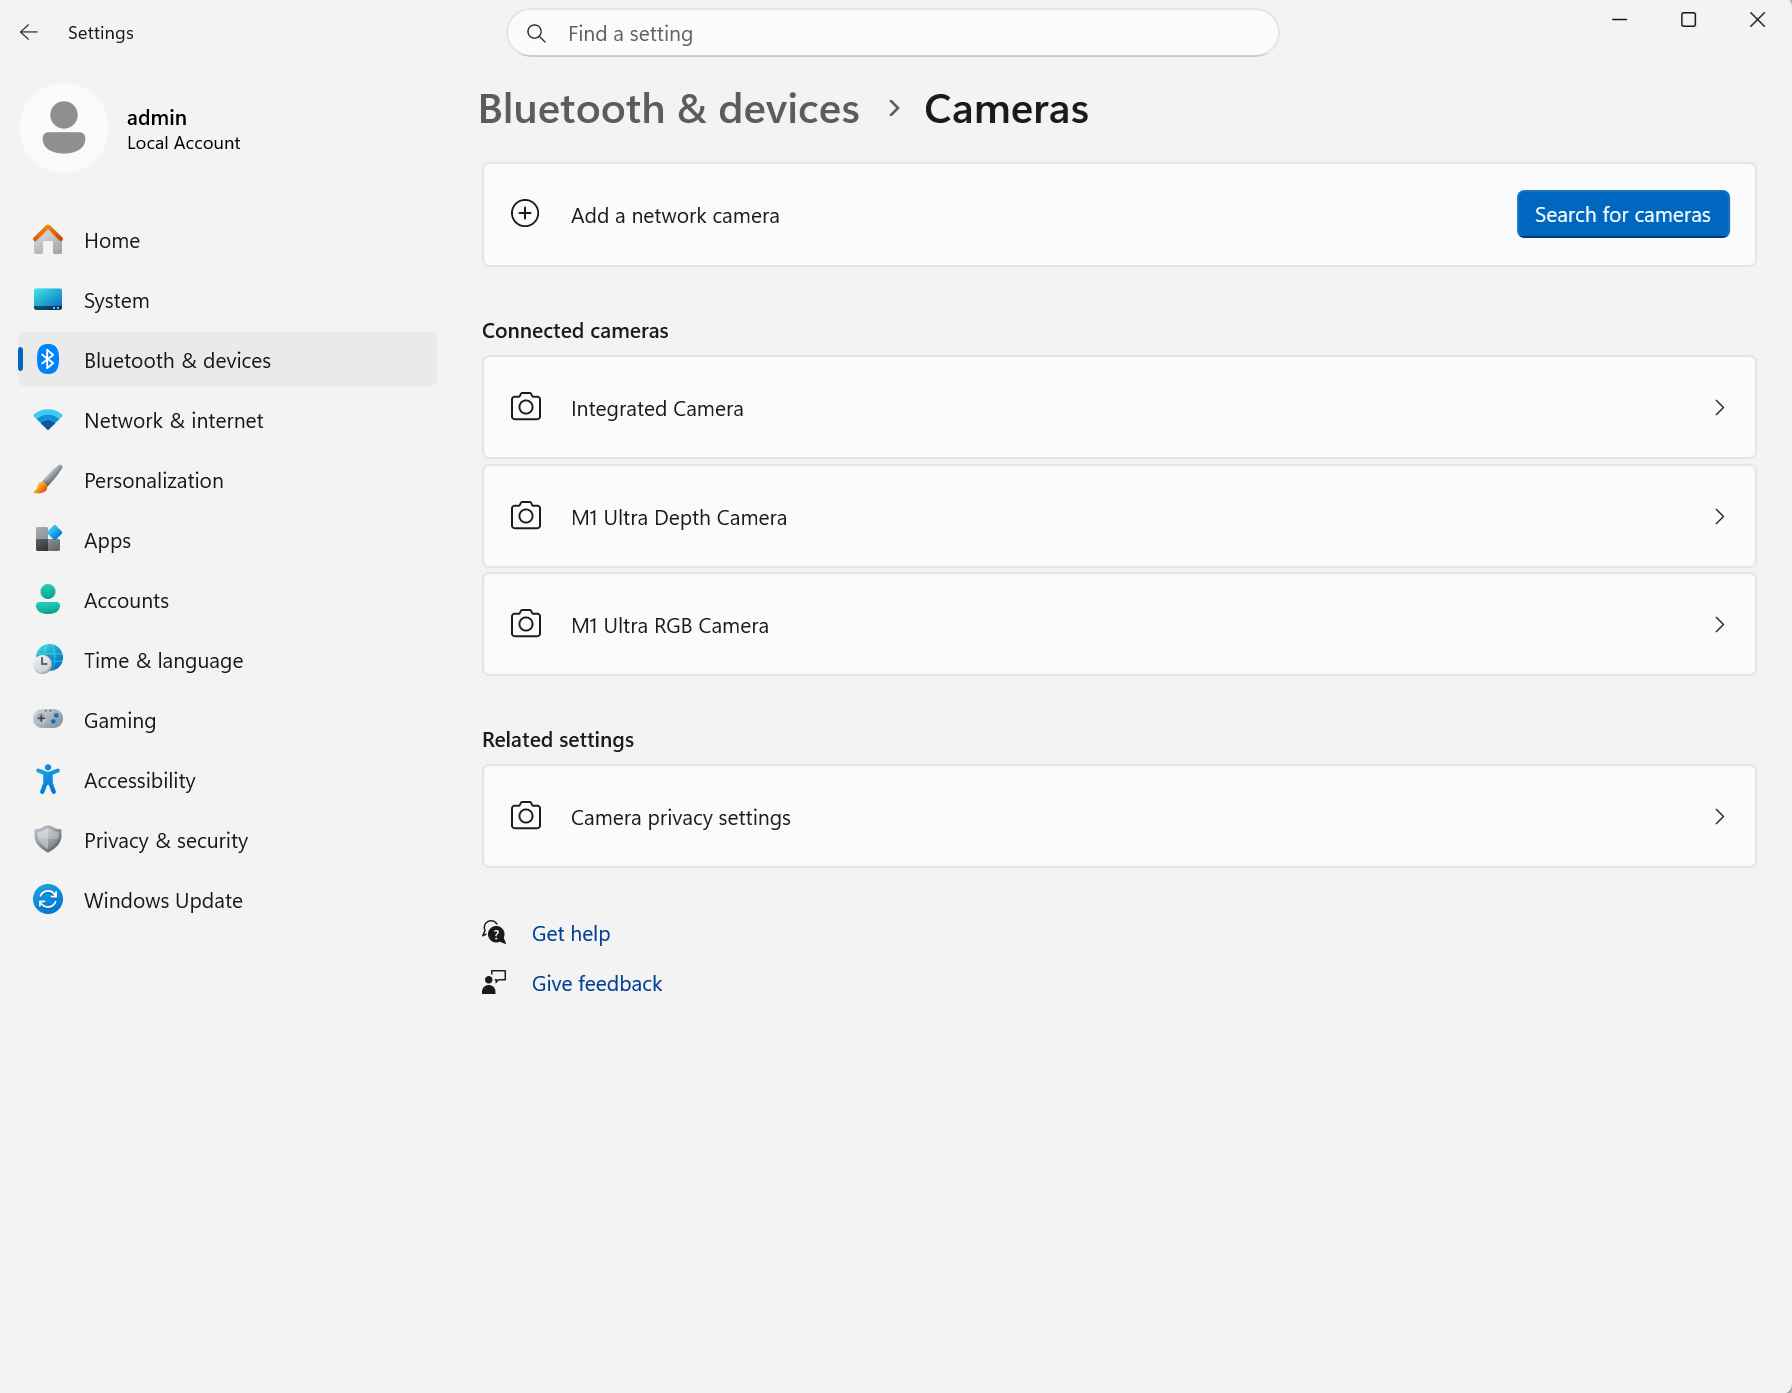Viewport: 1792px width, 1393px height.
Task: Expand M1 Ultra Depth Camera chevron
Action: click(x=1720, y=517)
